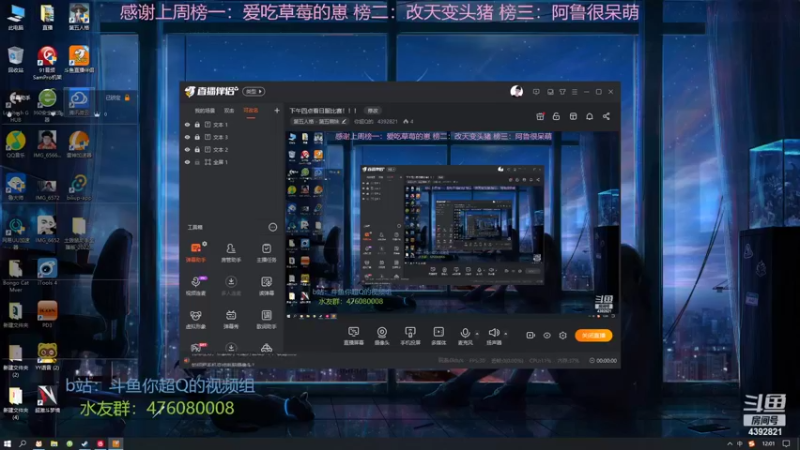Open the 回收站 recycle bin

click(16, 60)
